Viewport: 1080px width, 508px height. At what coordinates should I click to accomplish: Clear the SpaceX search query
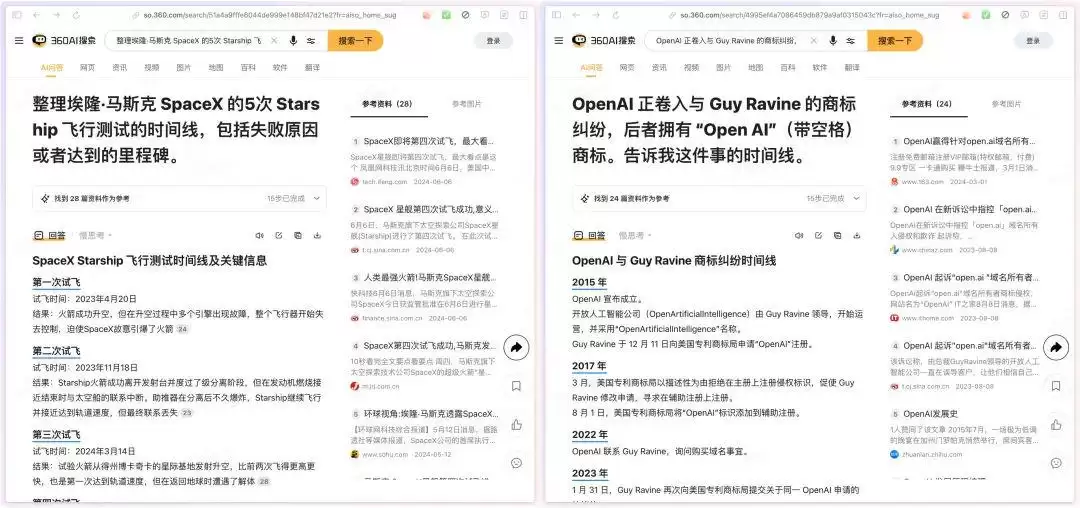coord(273,41)
